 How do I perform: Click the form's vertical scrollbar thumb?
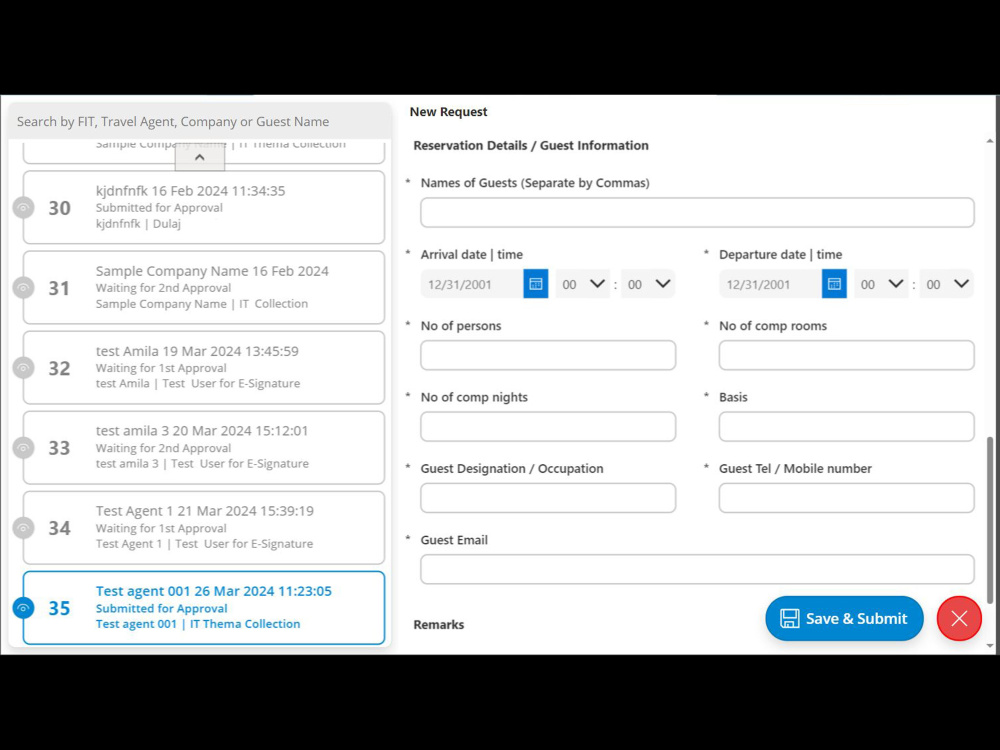tap(990, 520)
